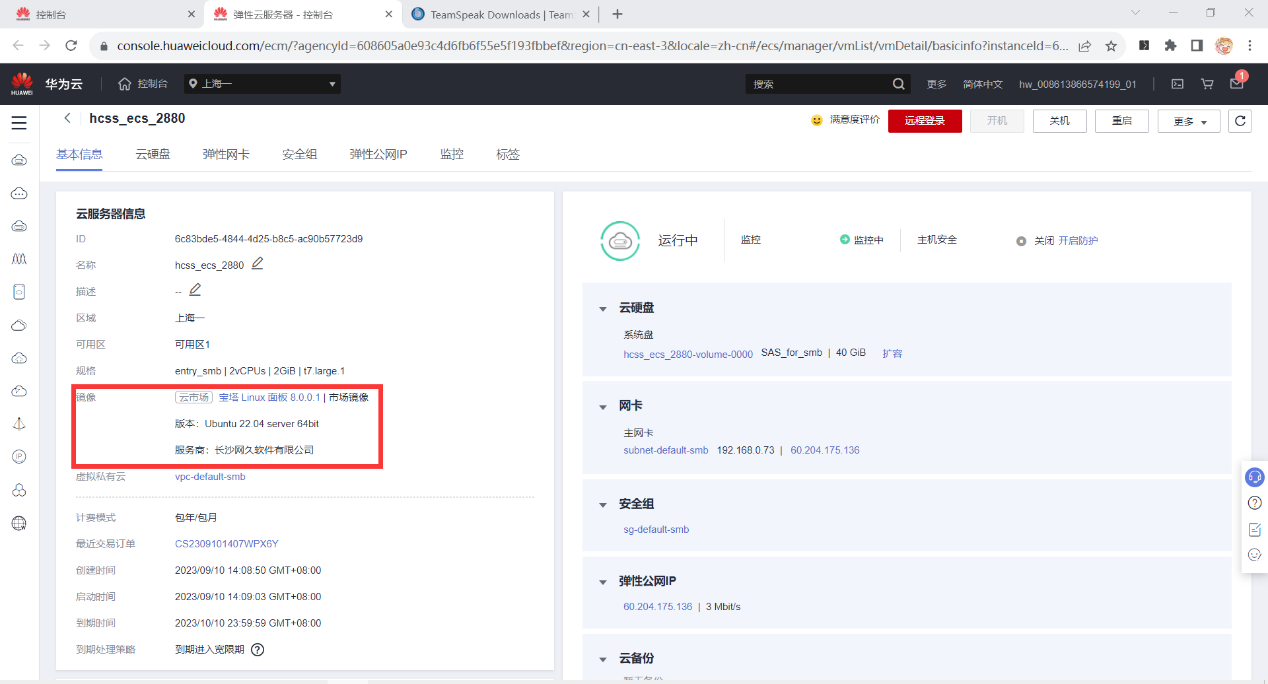Click the 搜索 search input field
Image resolution: width=1268 pixels, height=684 pixels.
[818, 84]
